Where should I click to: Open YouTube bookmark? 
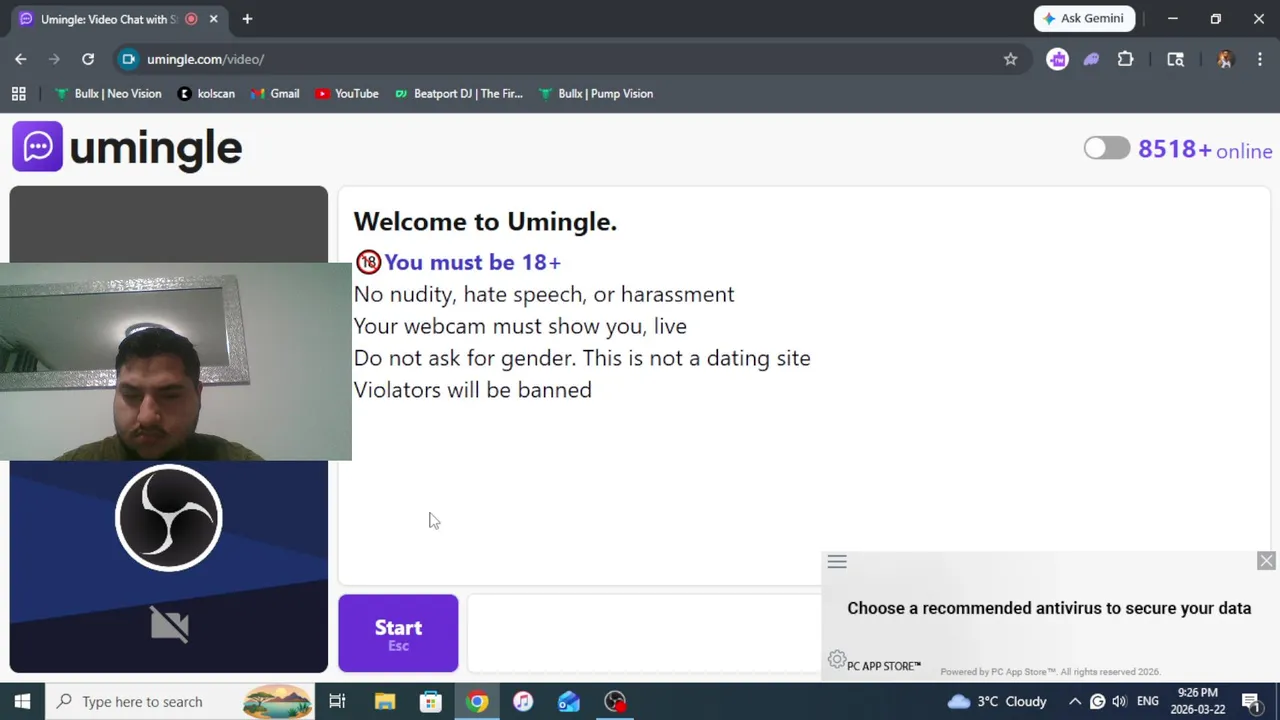(x=347, y=94)
